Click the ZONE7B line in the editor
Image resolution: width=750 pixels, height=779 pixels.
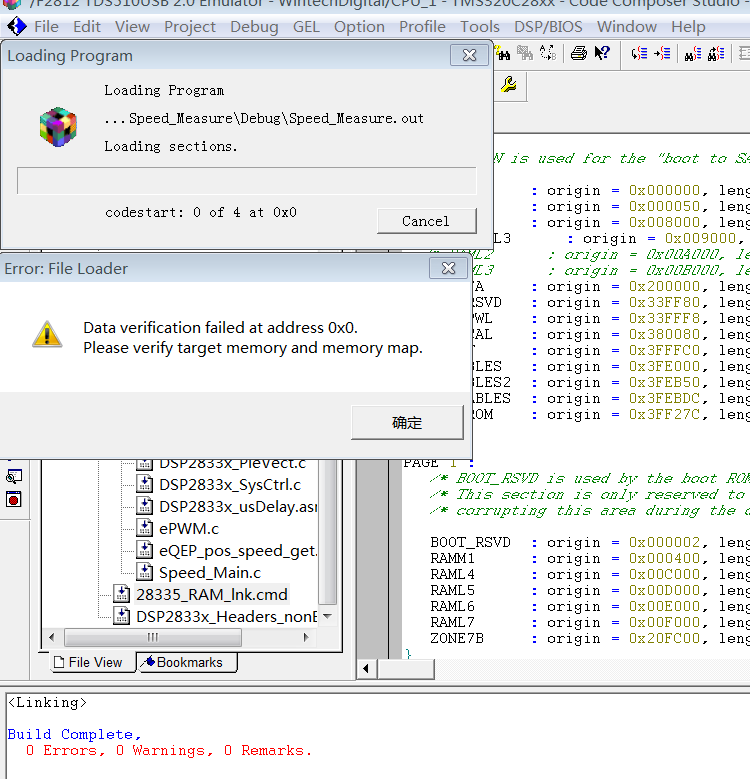coord(590,638)
